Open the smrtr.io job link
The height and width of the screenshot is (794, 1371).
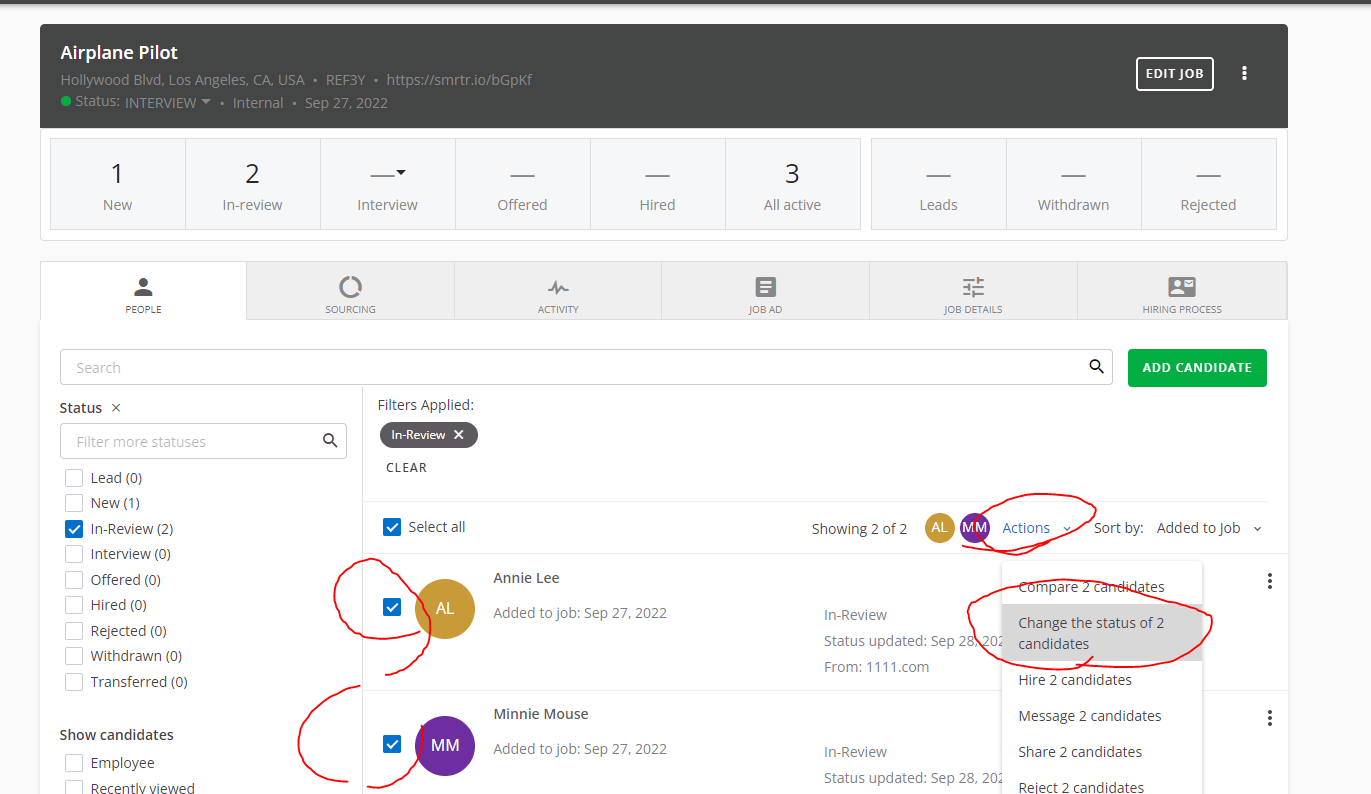(x=459, y=80)
